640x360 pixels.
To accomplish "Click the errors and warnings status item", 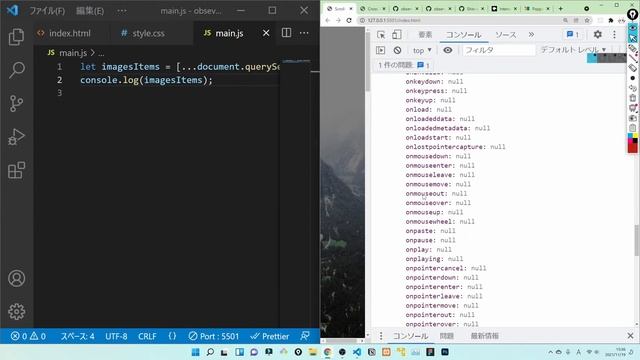I will pos(28,336).
